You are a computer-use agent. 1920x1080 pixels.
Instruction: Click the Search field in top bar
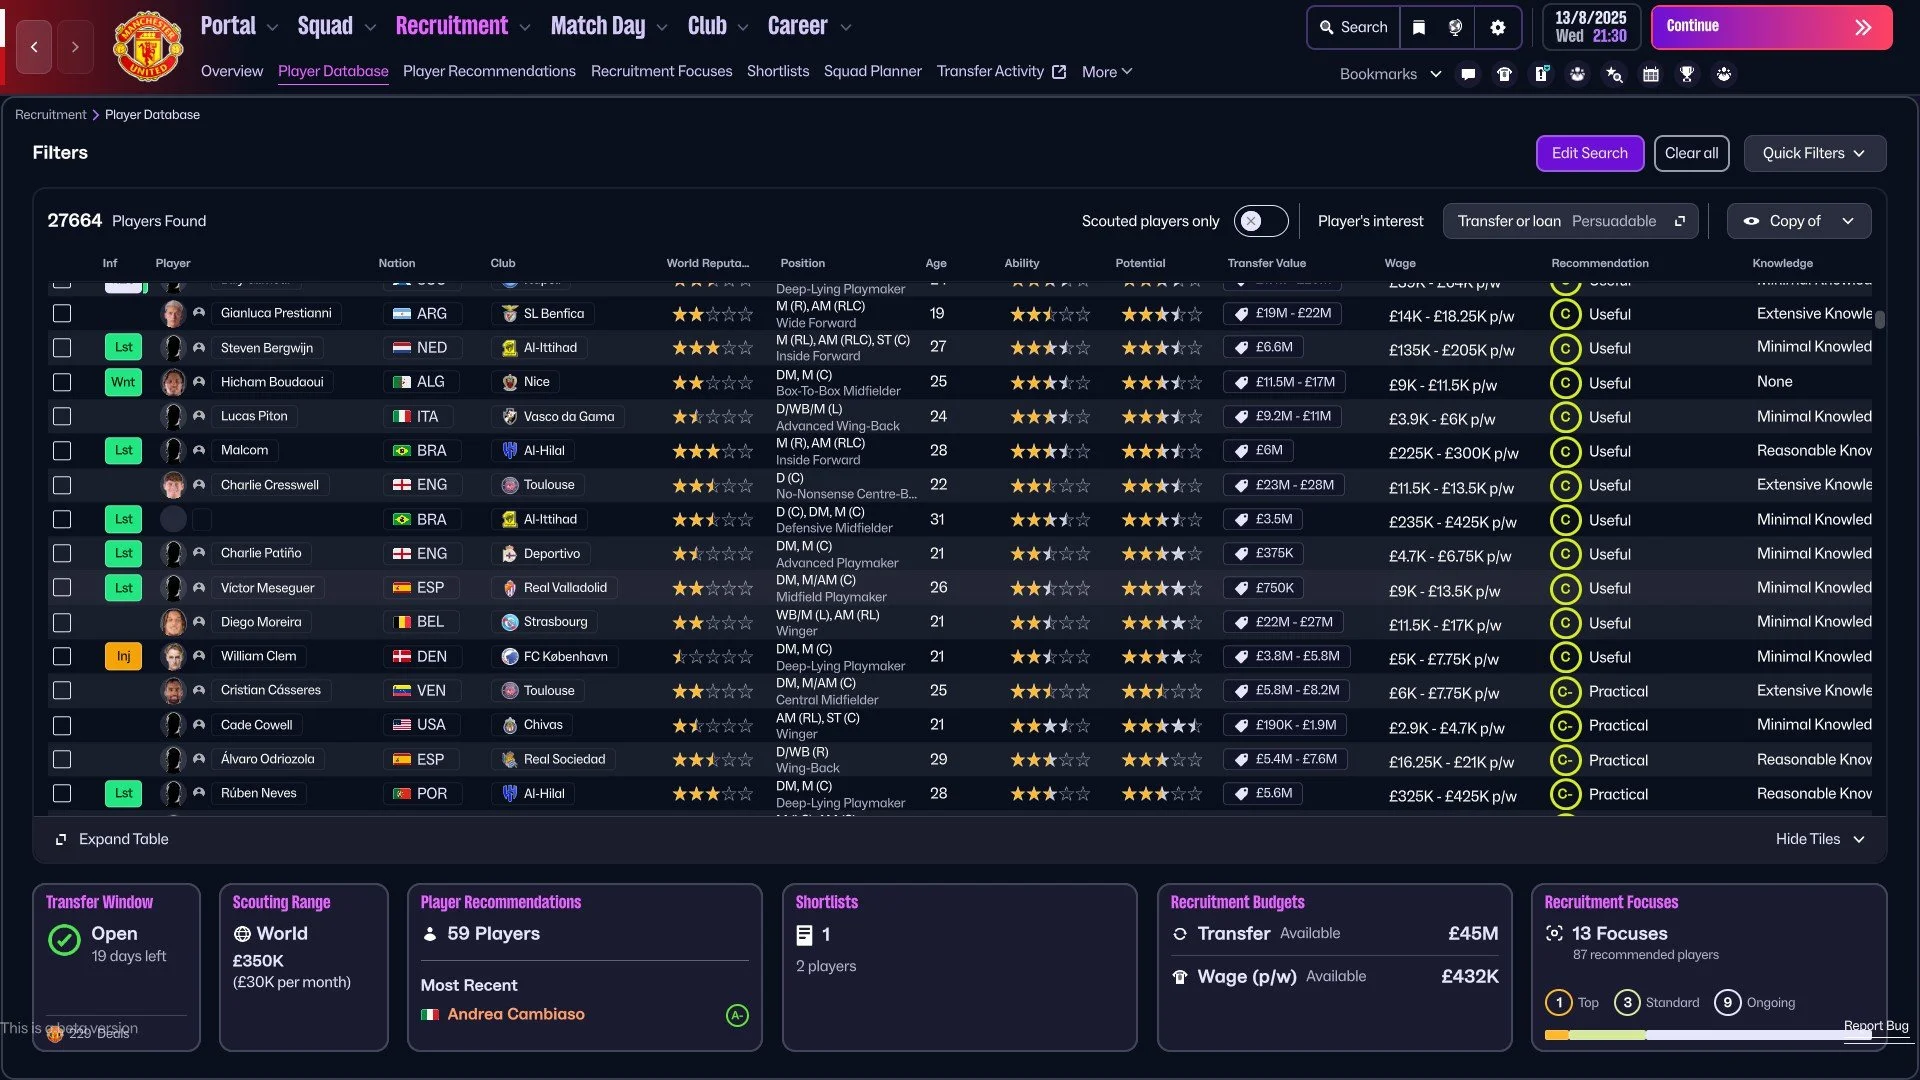[x=1353, y=27]
